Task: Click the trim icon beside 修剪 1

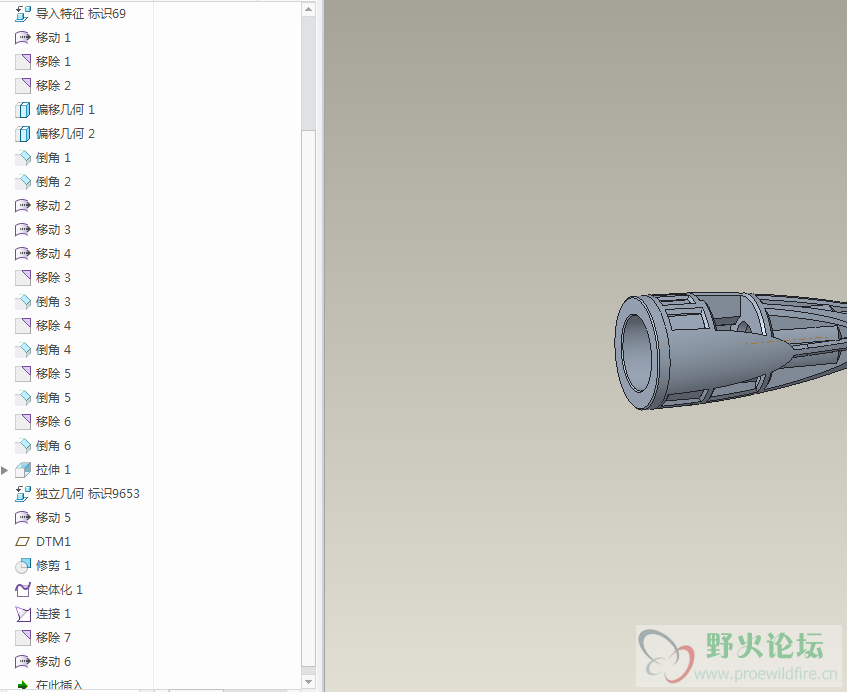Action: click(23, 566)
